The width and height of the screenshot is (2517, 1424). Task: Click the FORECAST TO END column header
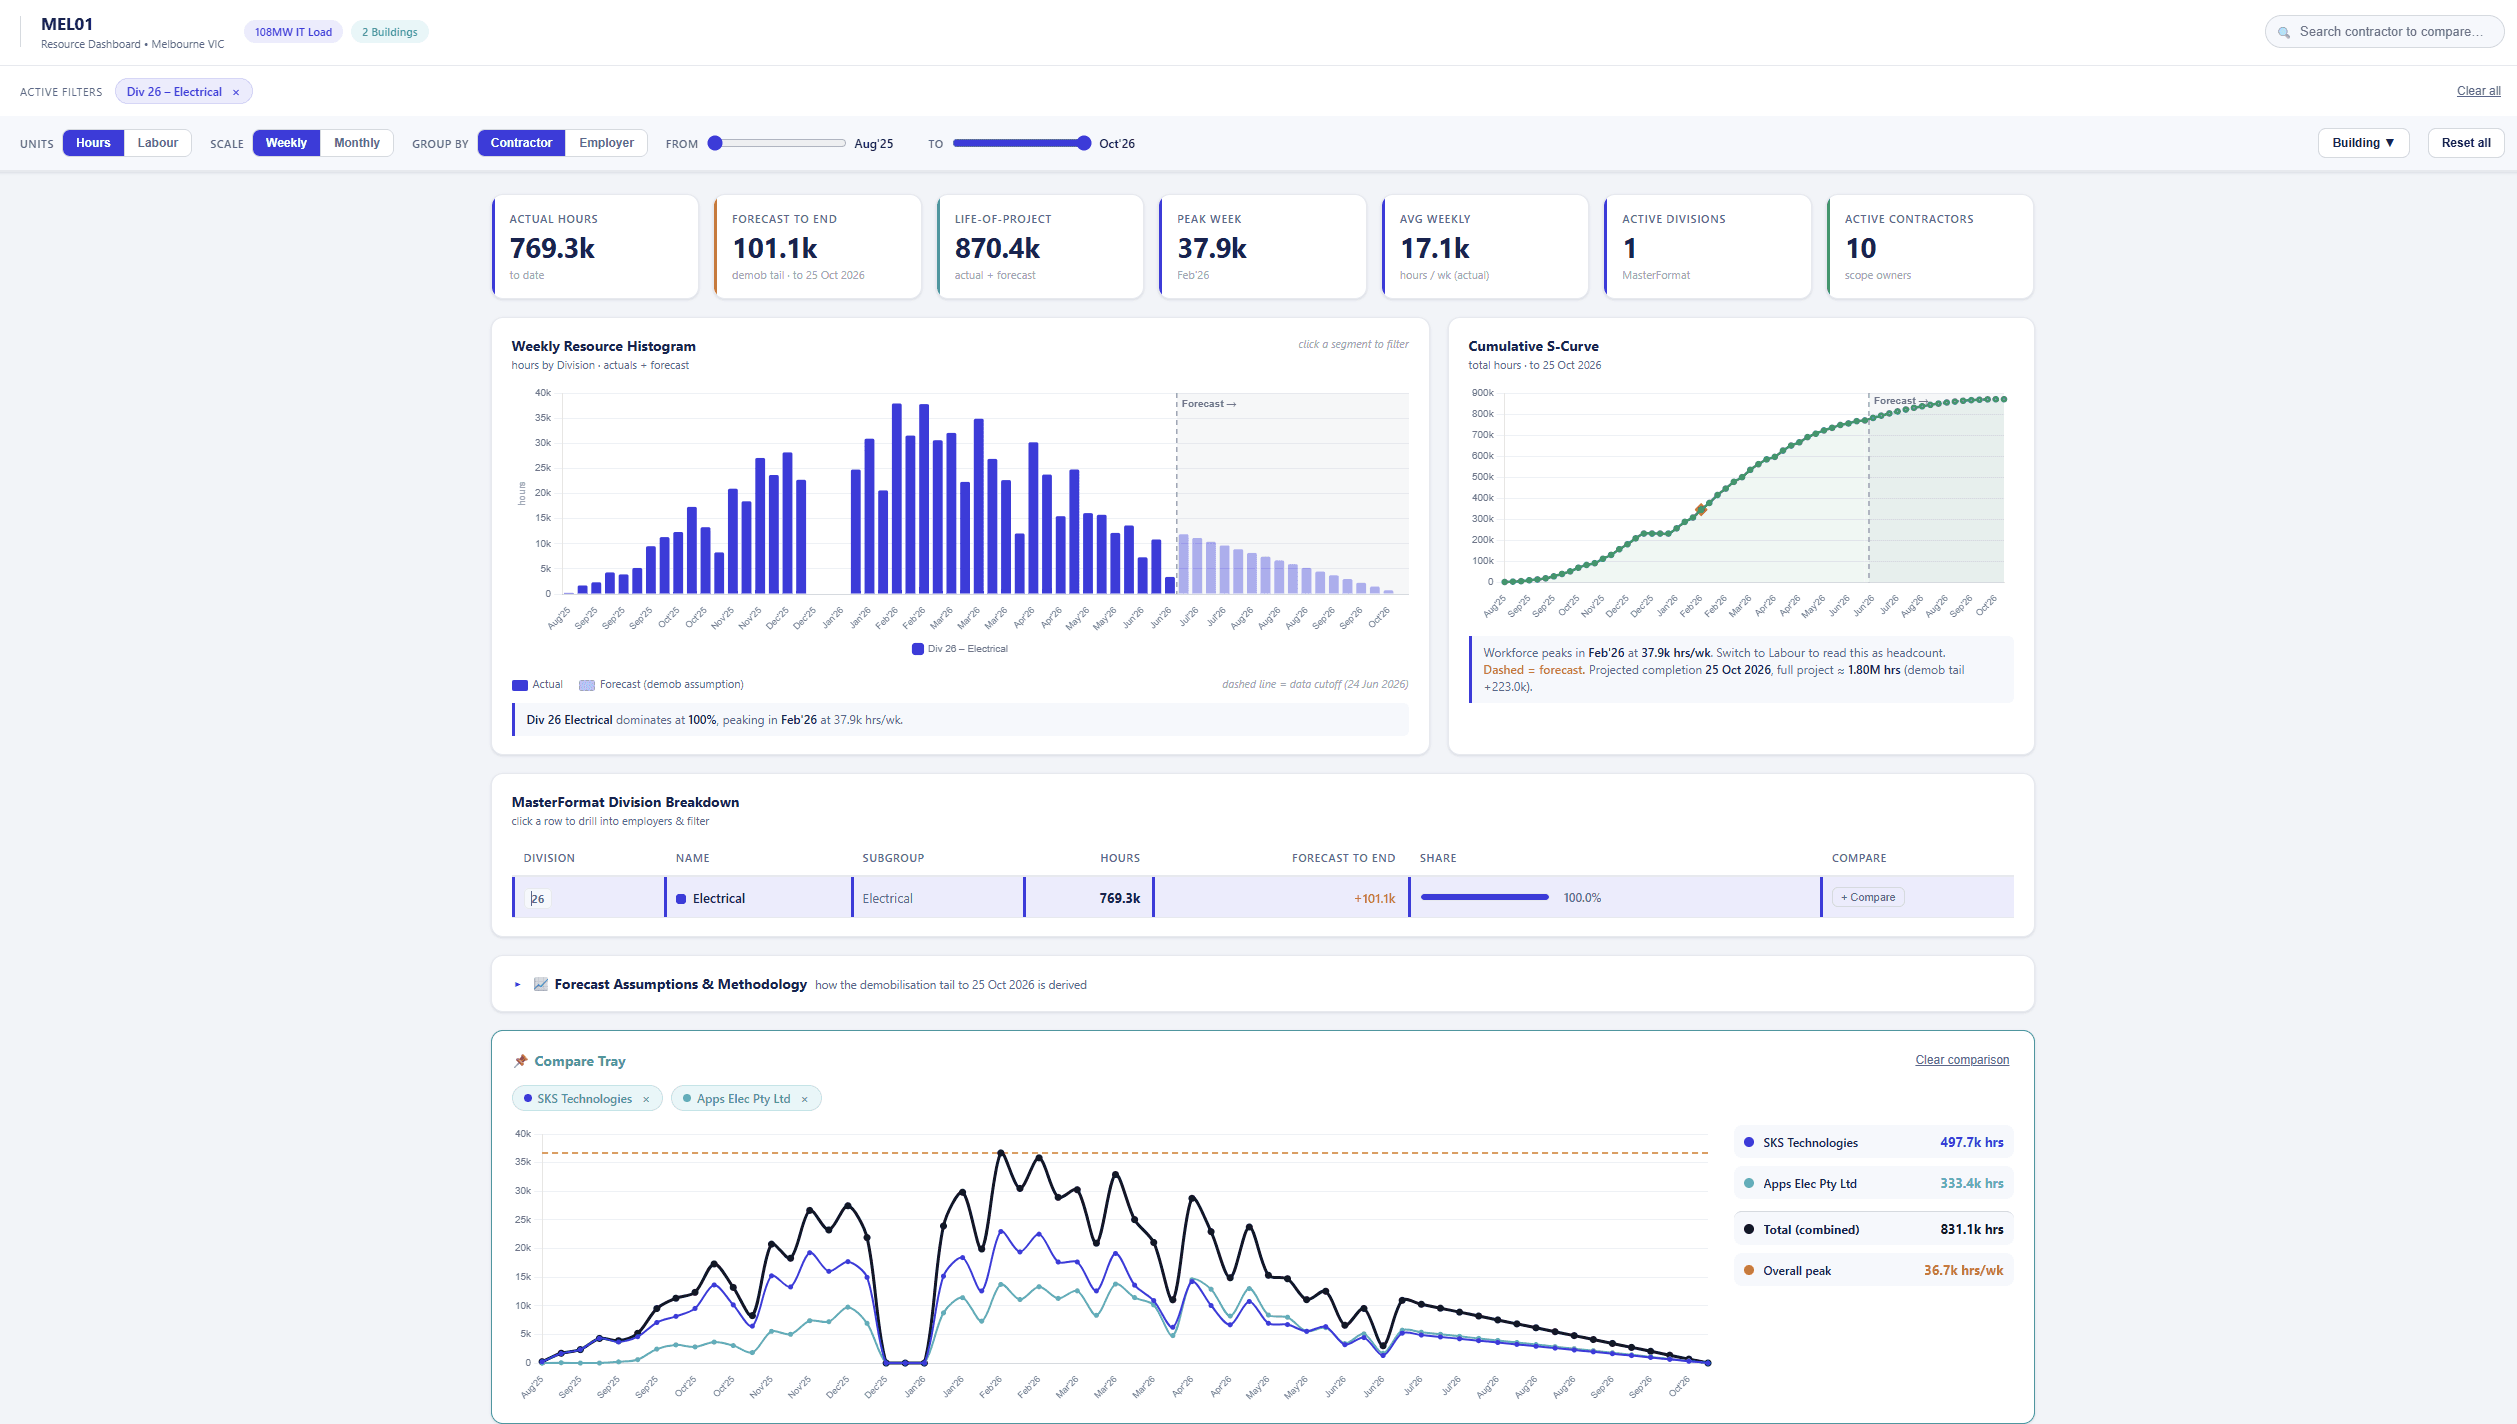click(x=1343, y=858)
